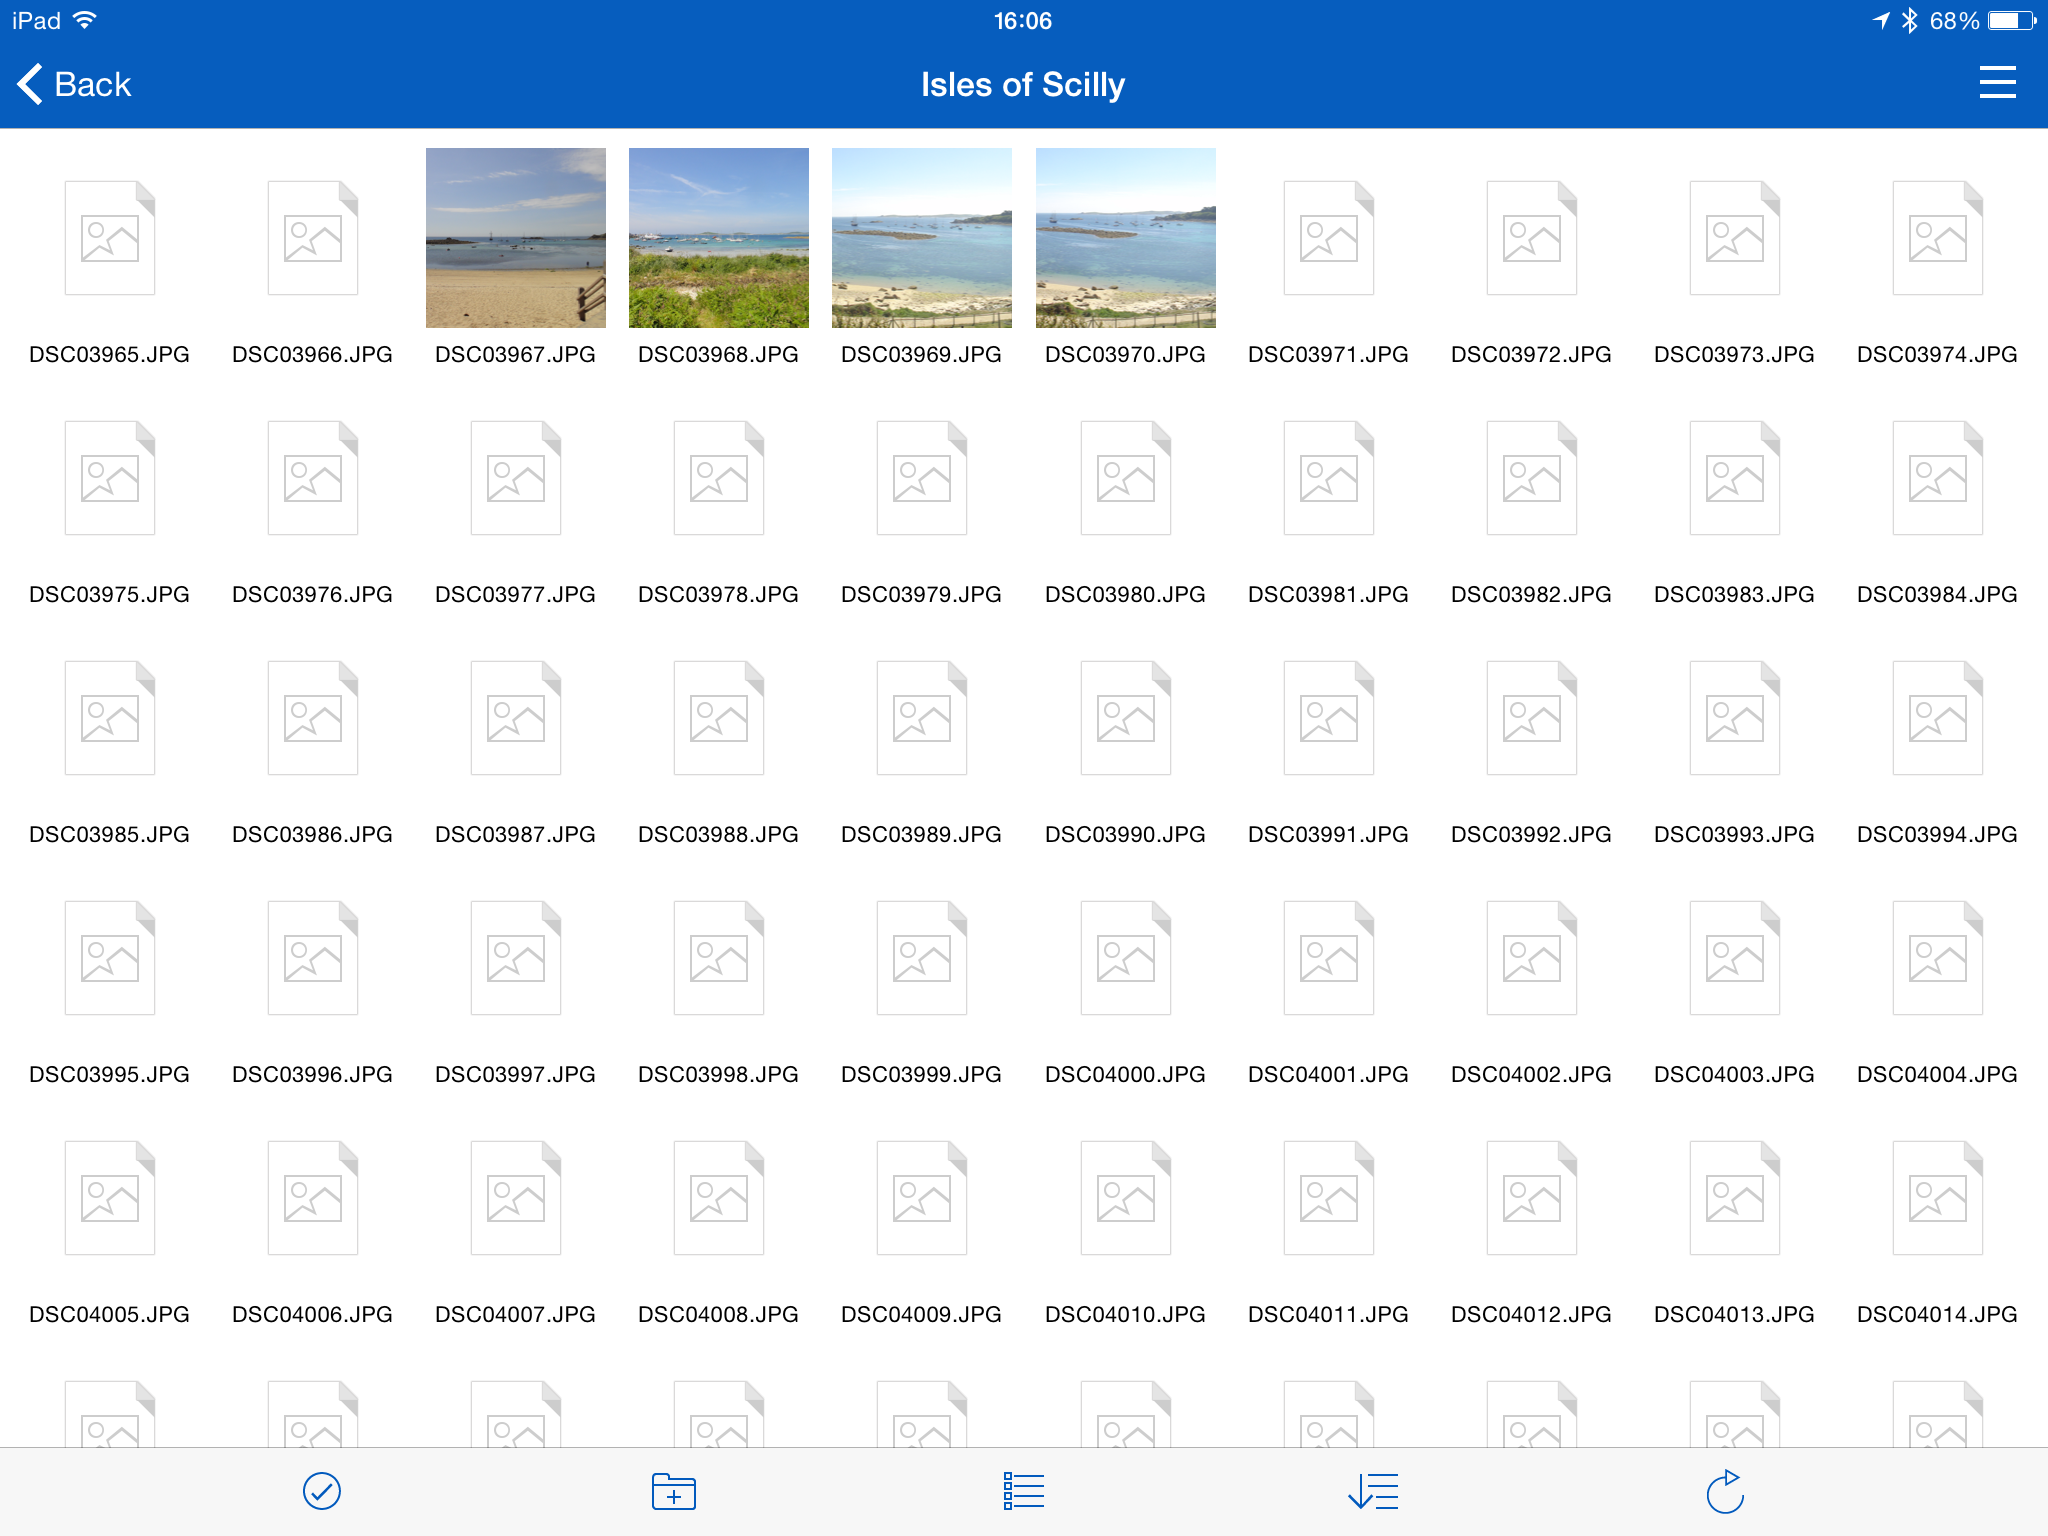2048x1536 pixels.
Task: Open DSC03970.JPG bay thumbnail
Action: point(1126,238)
